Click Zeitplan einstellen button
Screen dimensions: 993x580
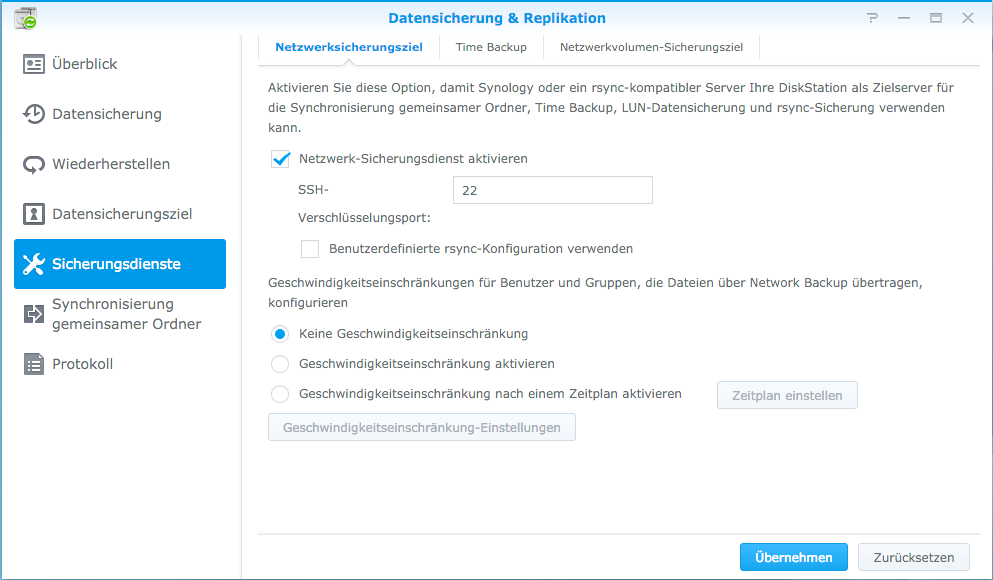point(787,395)
